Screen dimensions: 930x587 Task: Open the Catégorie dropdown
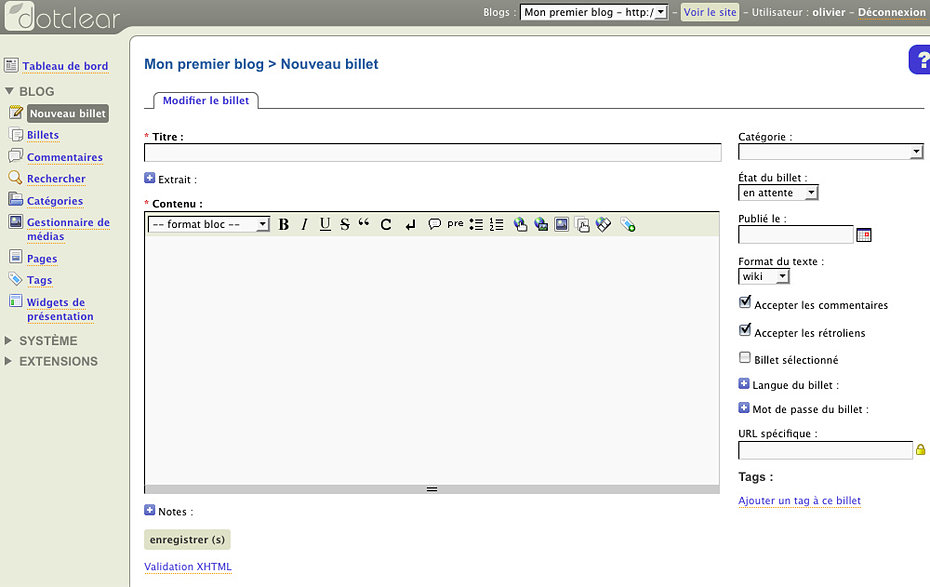pyautogui.click(x=830, y=152)
